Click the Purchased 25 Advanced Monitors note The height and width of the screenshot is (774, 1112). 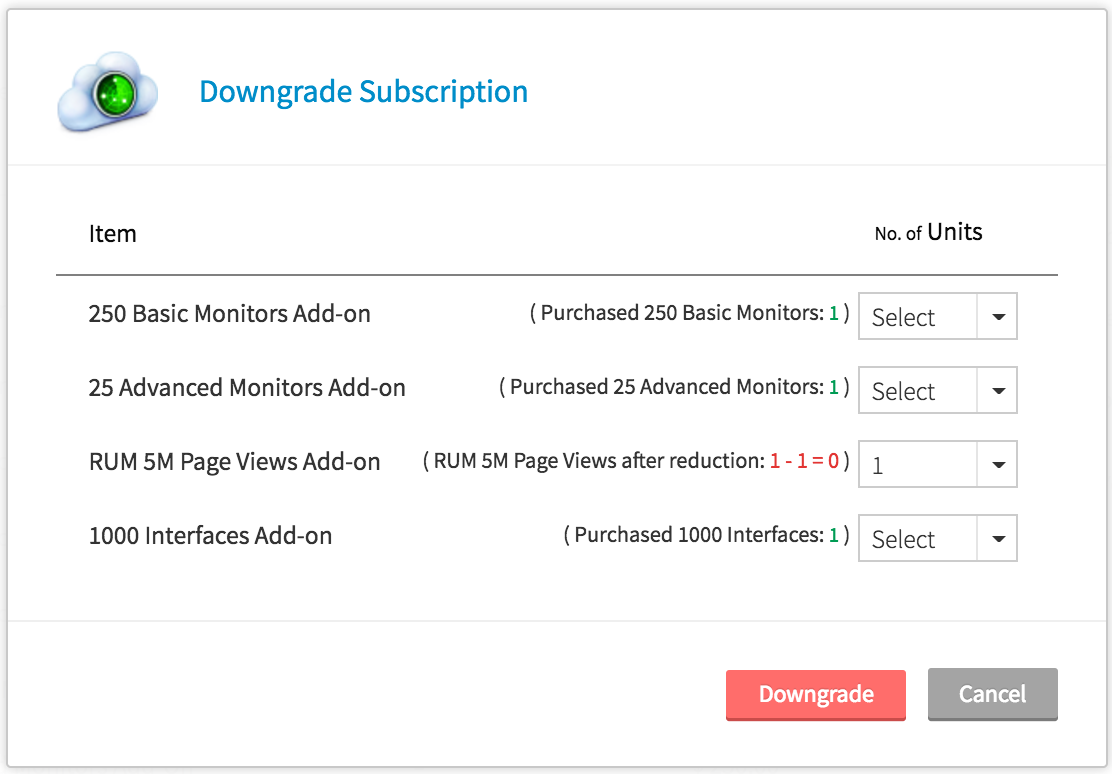pos(673,387)
